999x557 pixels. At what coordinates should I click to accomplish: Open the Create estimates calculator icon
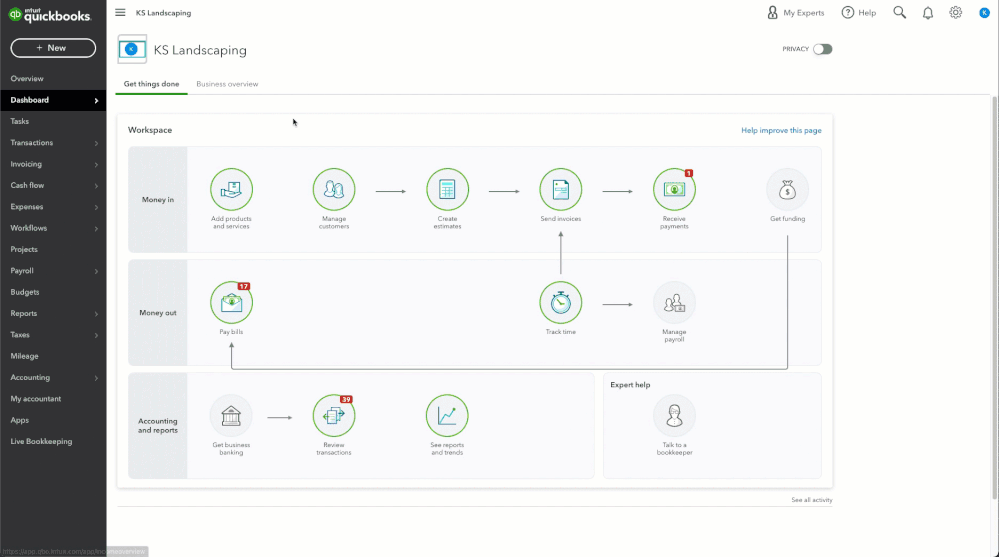click(447, 189)
